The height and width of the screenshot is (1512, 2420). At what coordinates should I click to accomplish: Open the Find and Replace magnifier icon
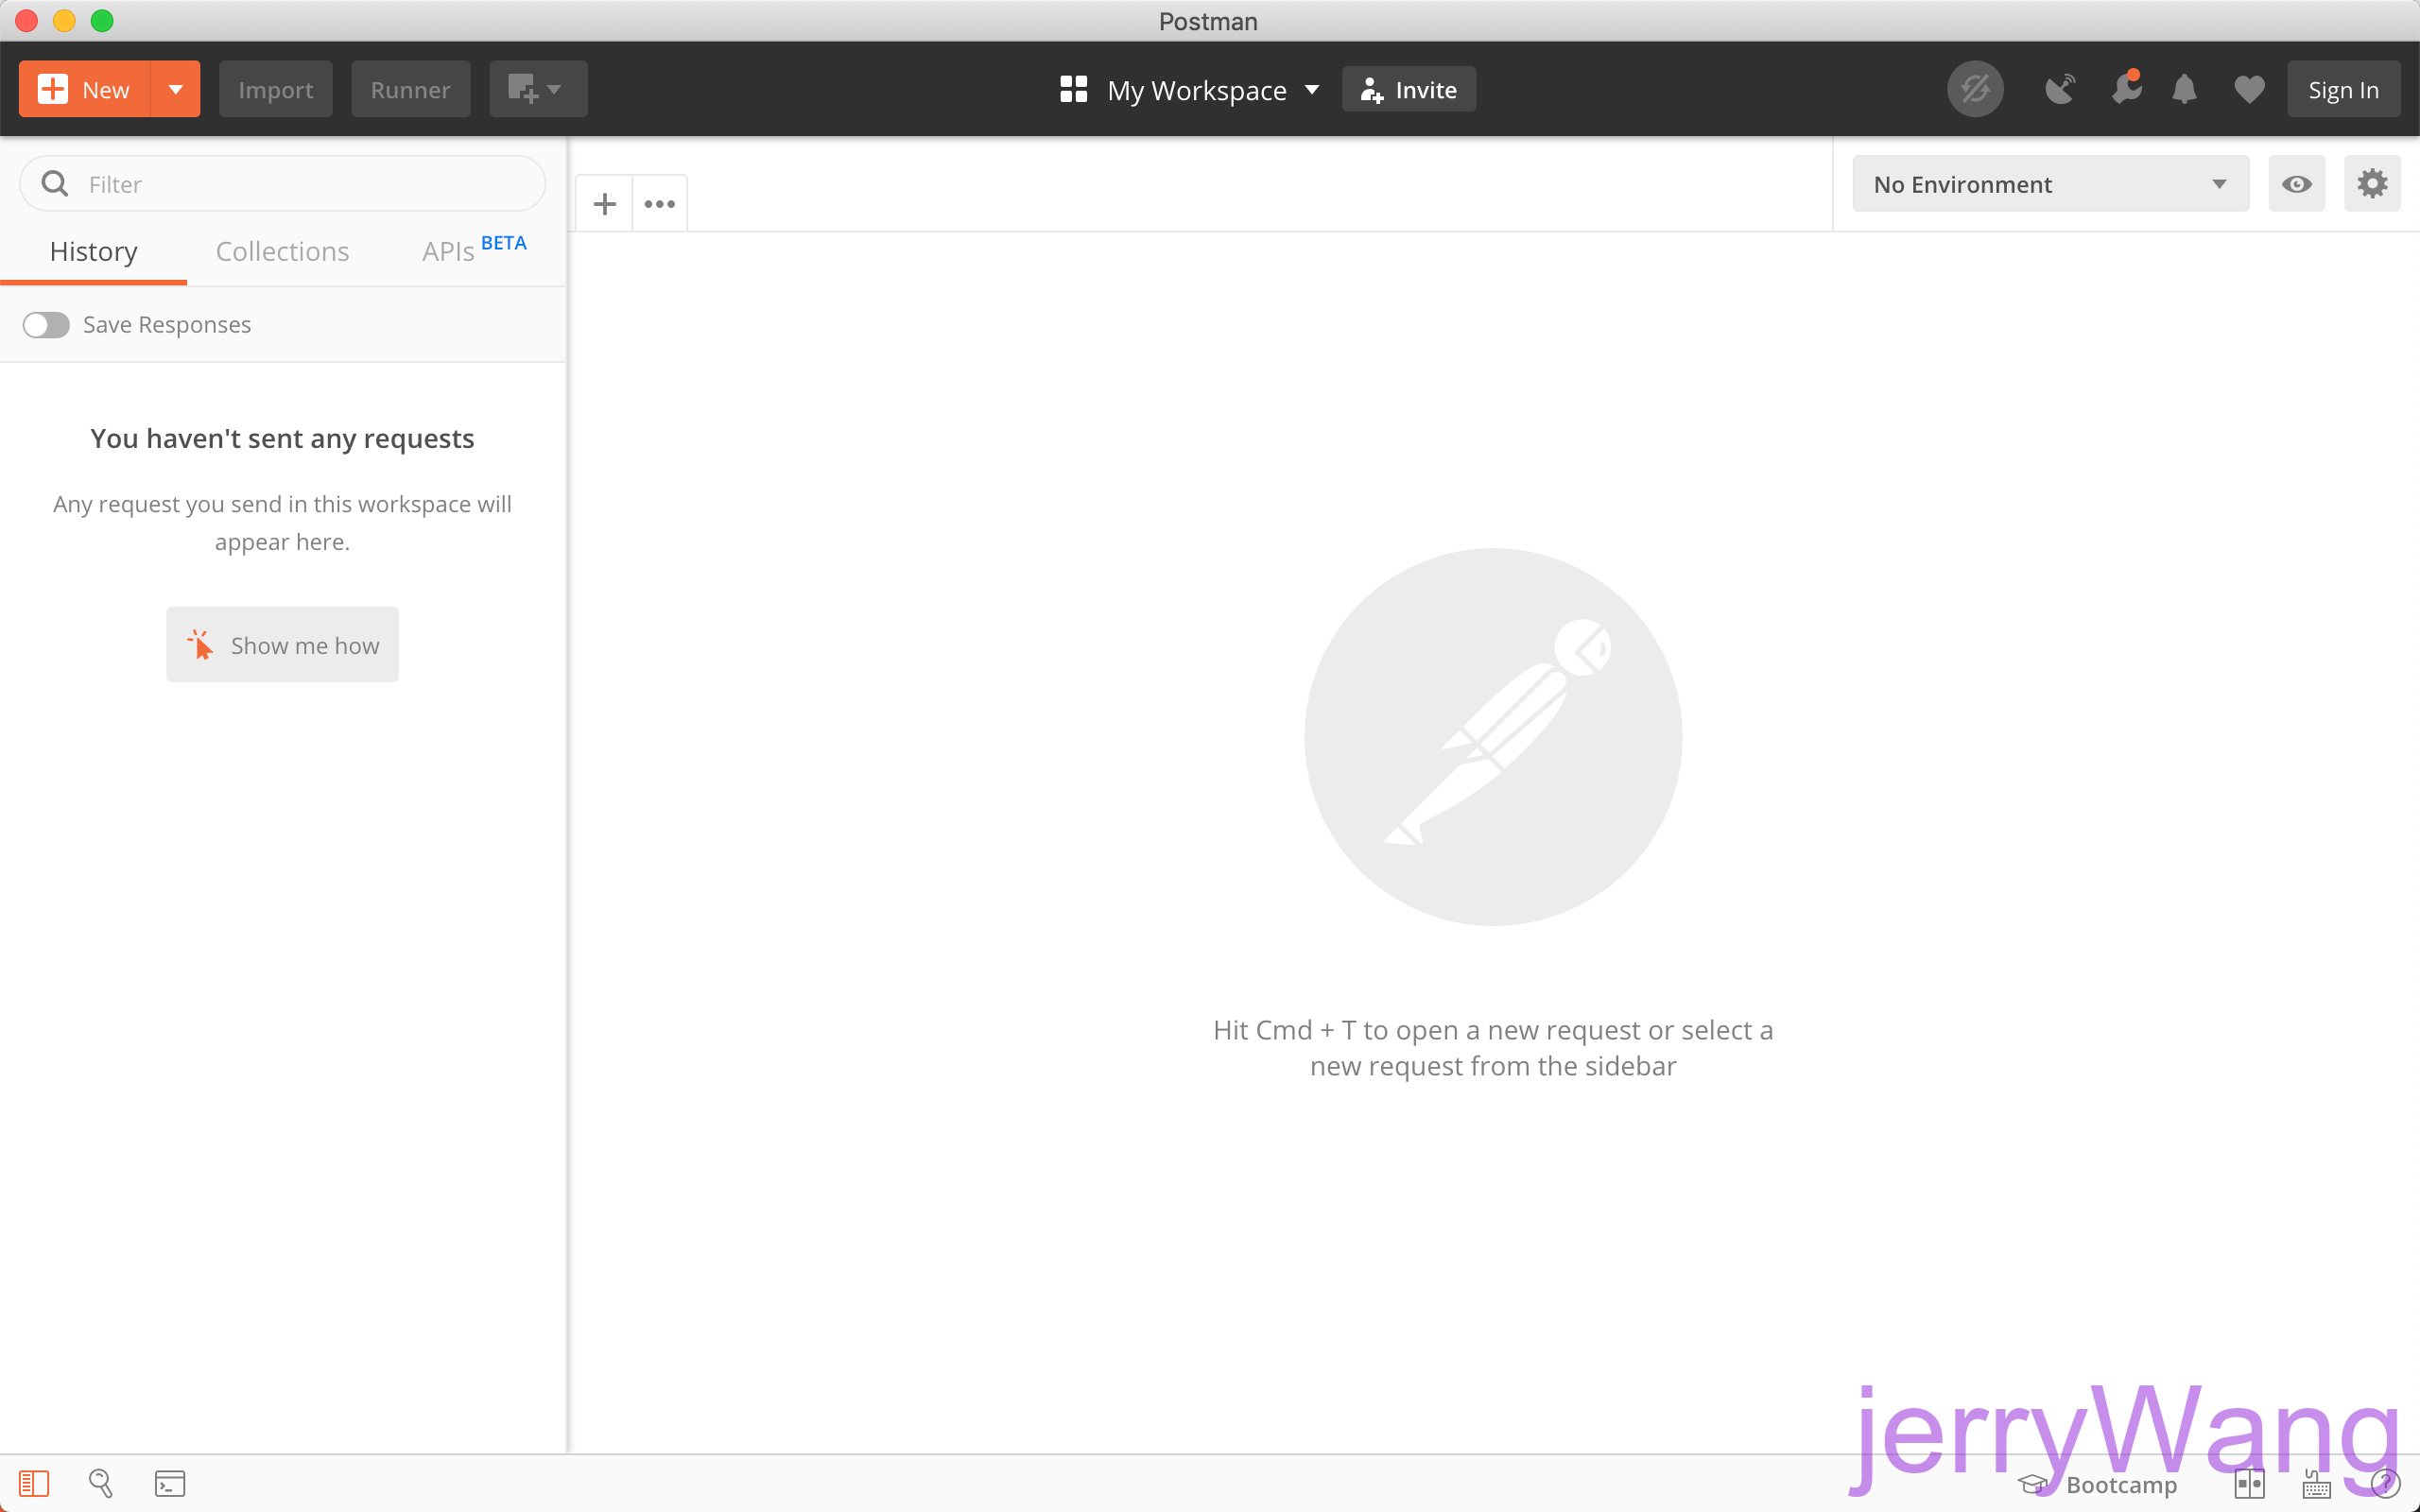pos(100,1483)
